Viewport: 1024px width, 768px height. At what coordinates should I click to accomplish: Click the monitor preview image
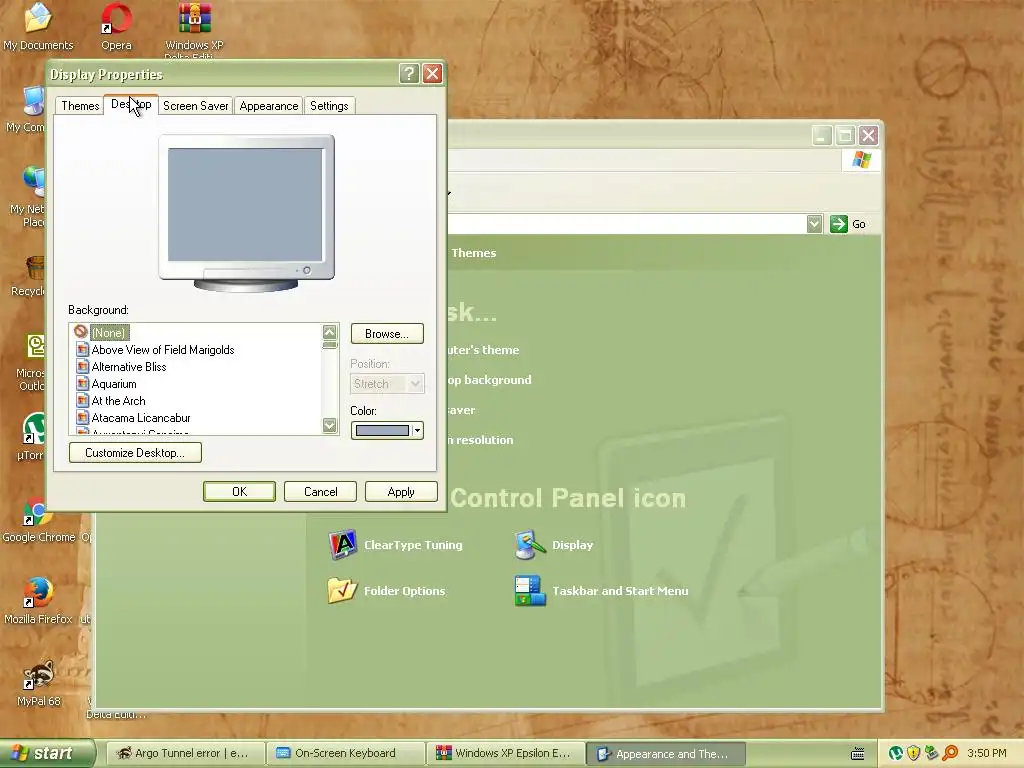click(x=246, y=213)
